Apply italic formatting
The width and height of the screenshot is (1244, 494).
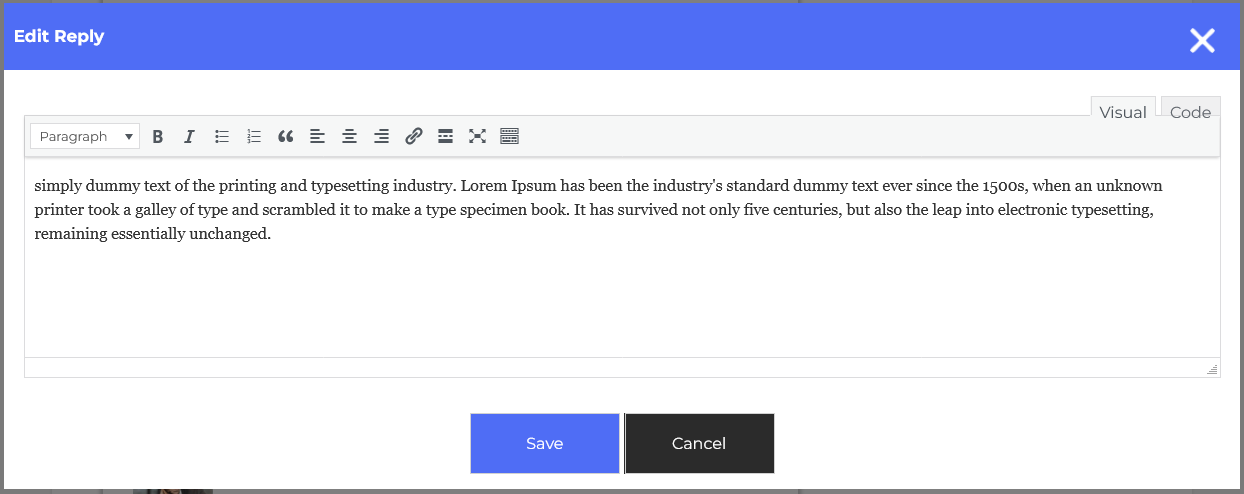pos(189,137)
